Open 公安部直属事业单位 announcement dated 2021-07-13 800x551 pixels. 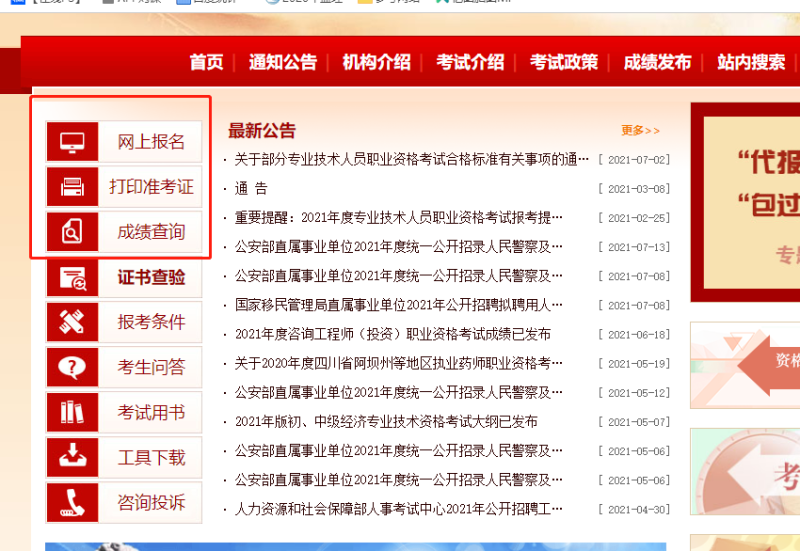(398, 247)
